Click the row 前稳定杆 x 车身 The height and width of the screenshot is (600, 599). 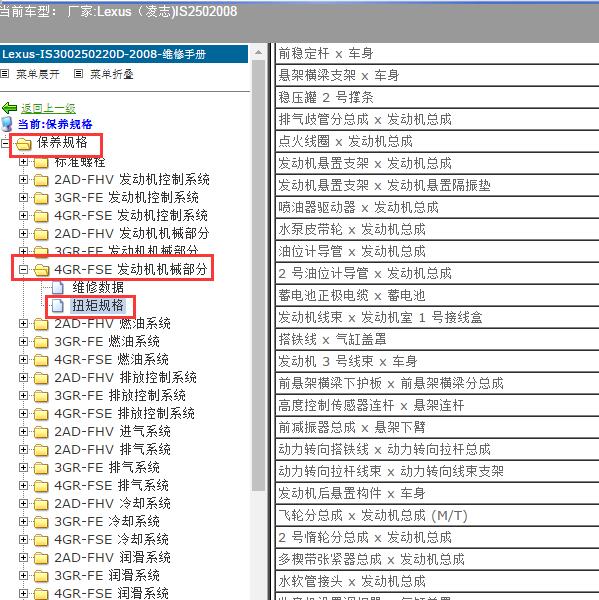pyautogui.click(x=437, y=54)
